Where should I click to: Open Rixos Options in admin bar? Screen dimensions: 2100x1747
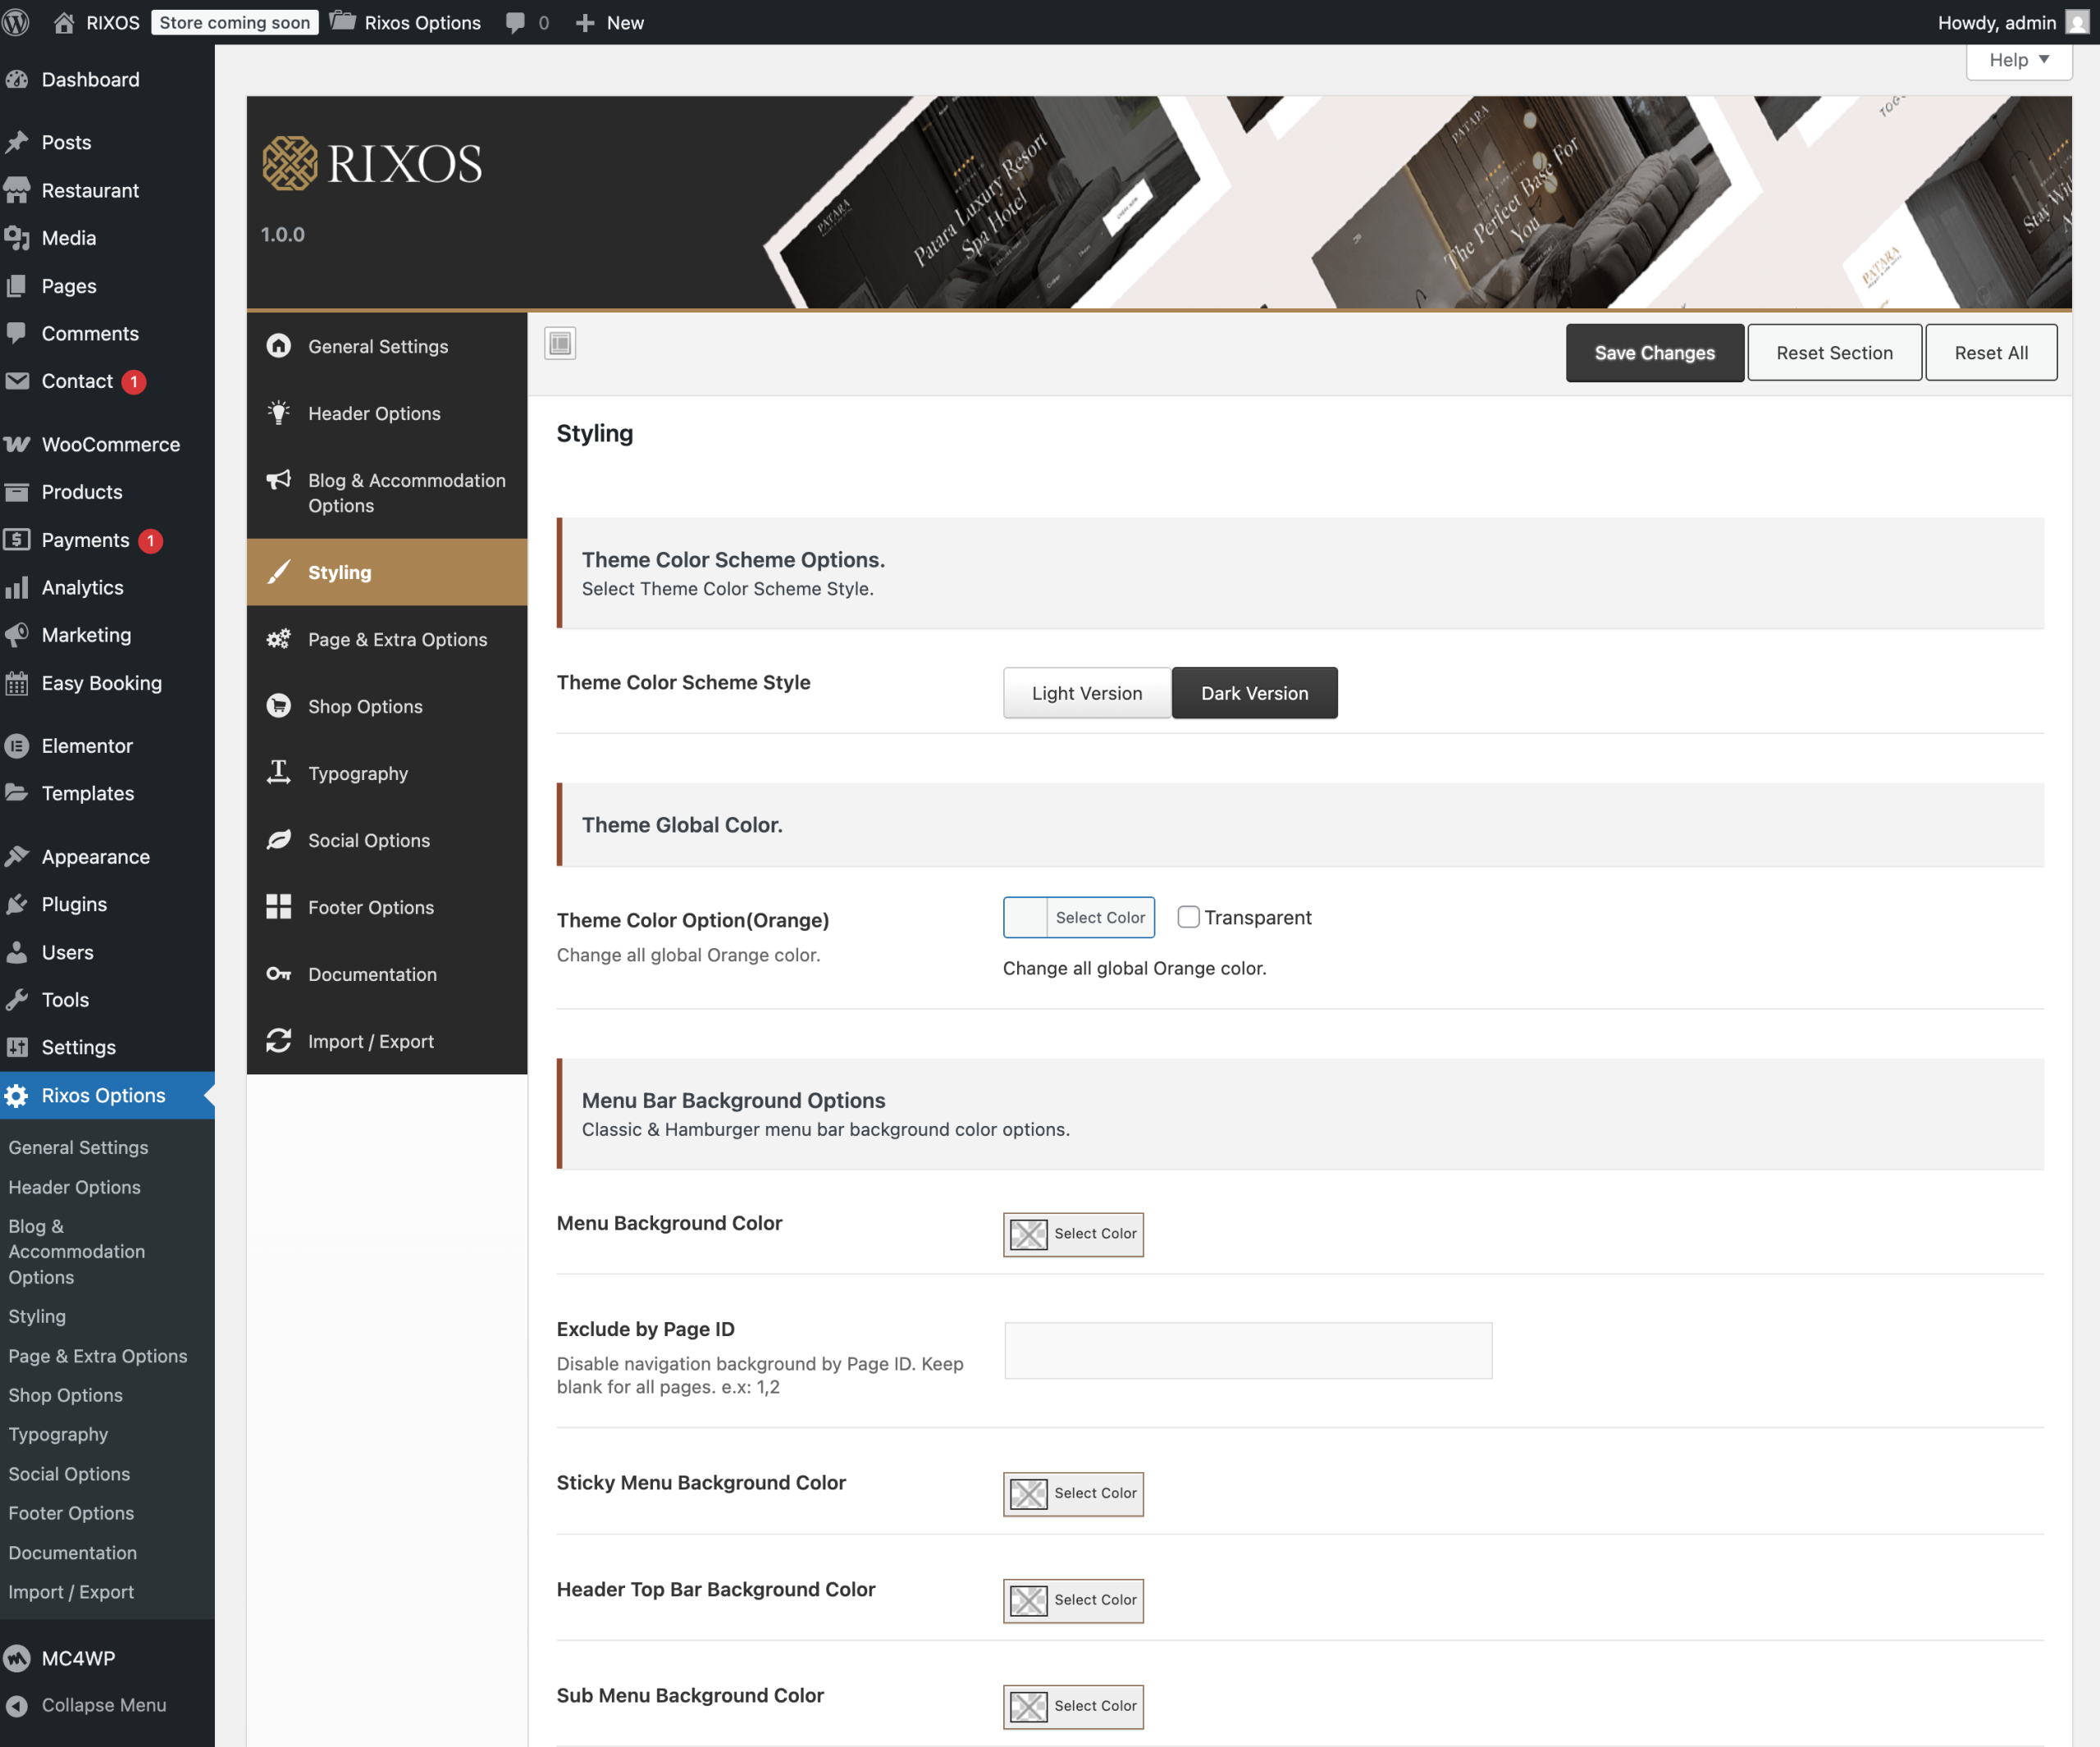tap(406, 22)
